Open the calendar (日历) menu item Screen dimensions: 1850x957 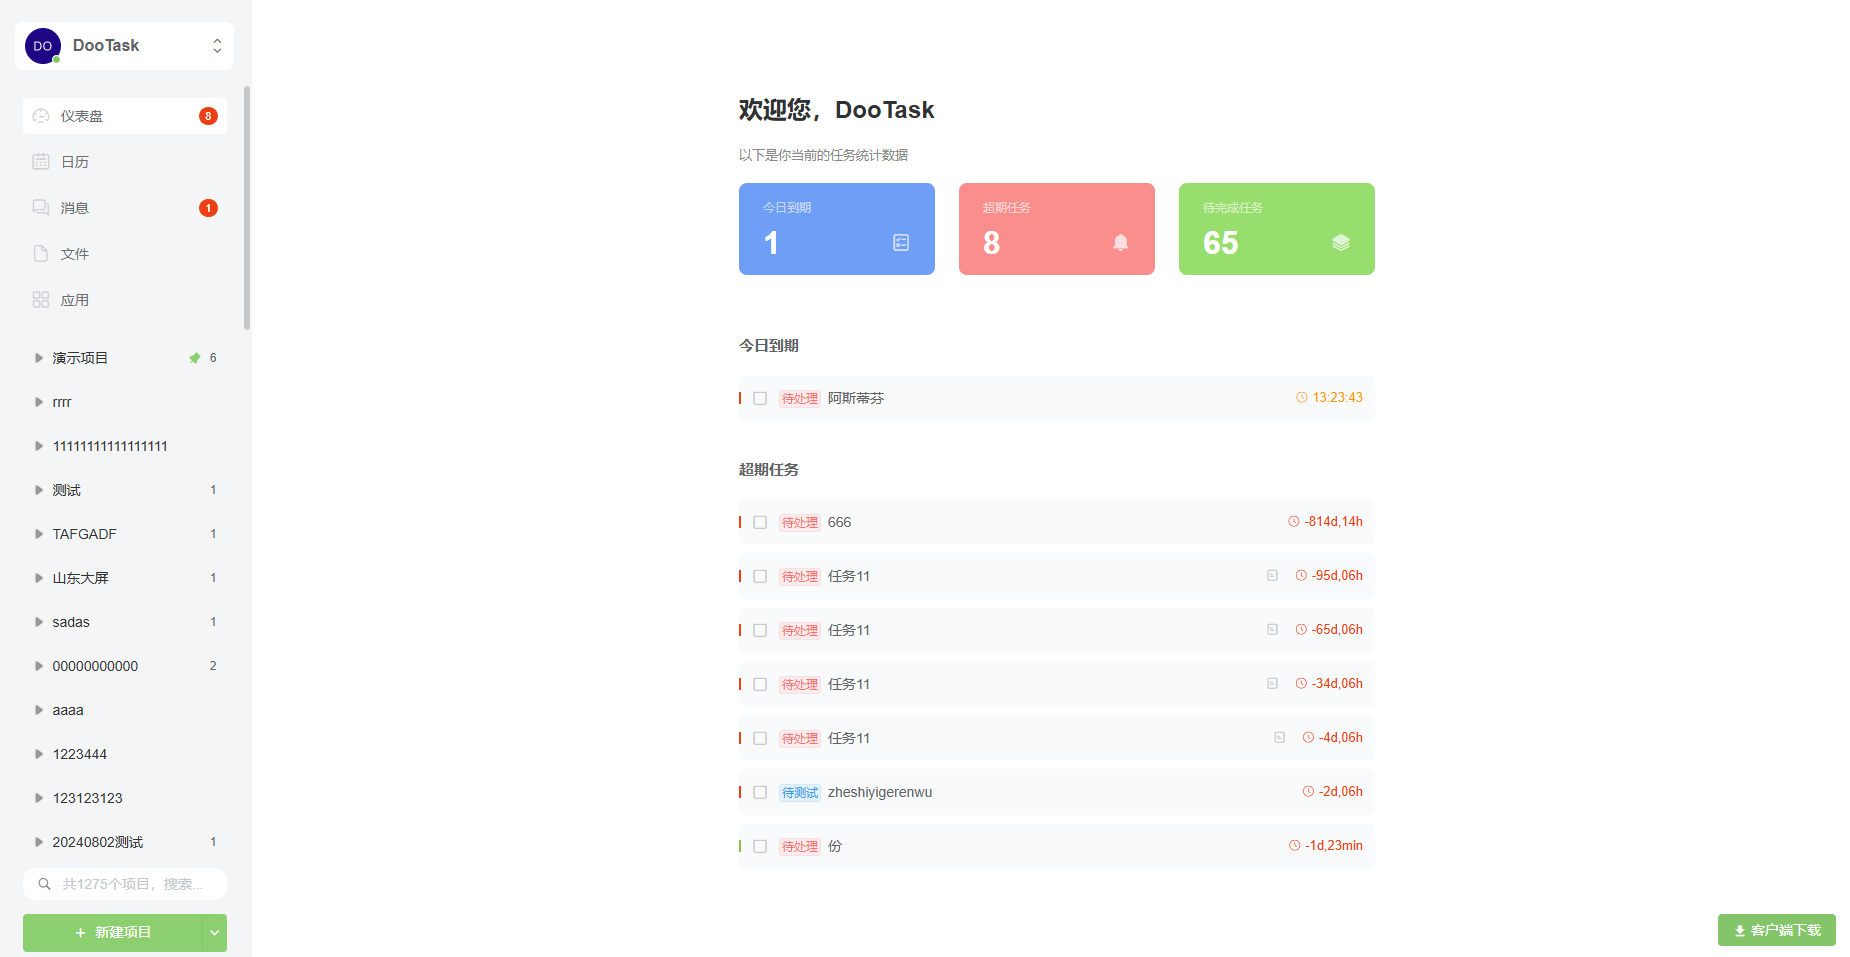click(125, 162)
